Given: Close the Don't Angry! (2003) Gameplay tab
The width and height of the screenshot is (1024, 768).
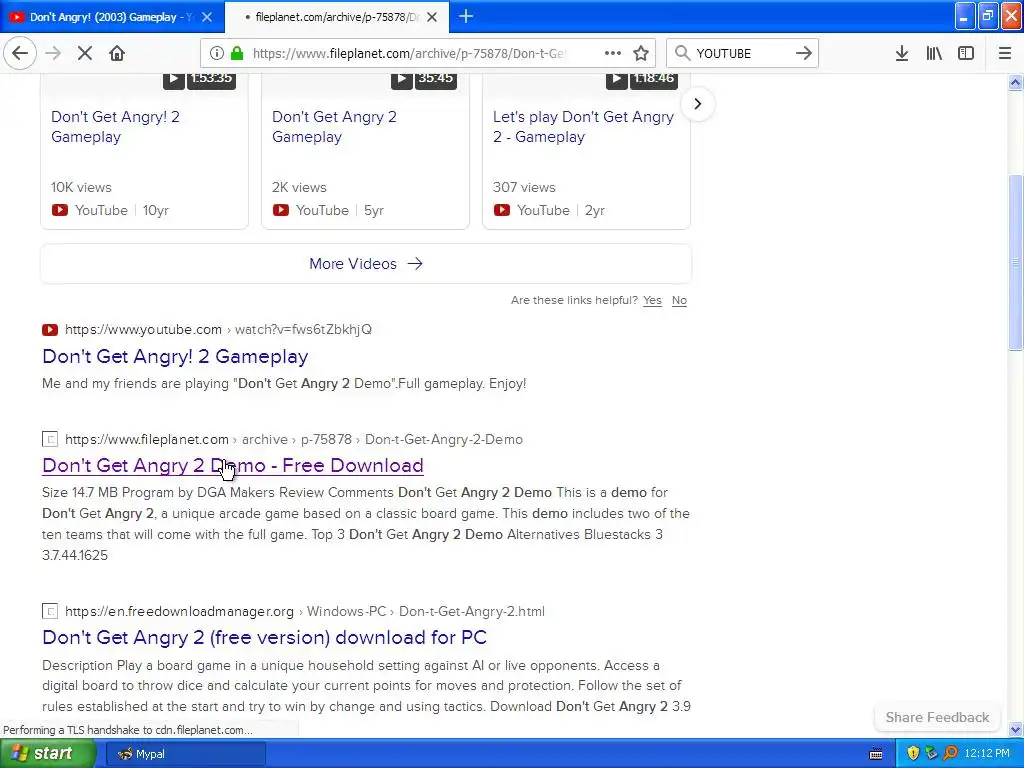Looking at the screenshot, I should pos(207,17).
